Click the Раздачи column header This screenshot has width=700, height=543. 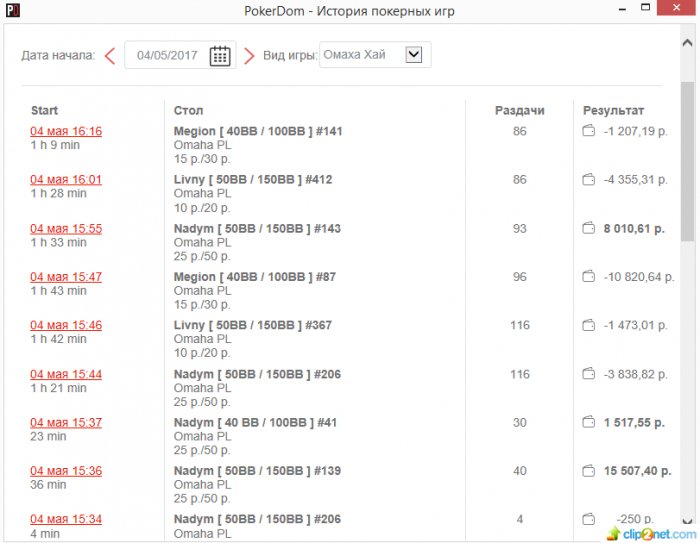[x=520, y=110]
